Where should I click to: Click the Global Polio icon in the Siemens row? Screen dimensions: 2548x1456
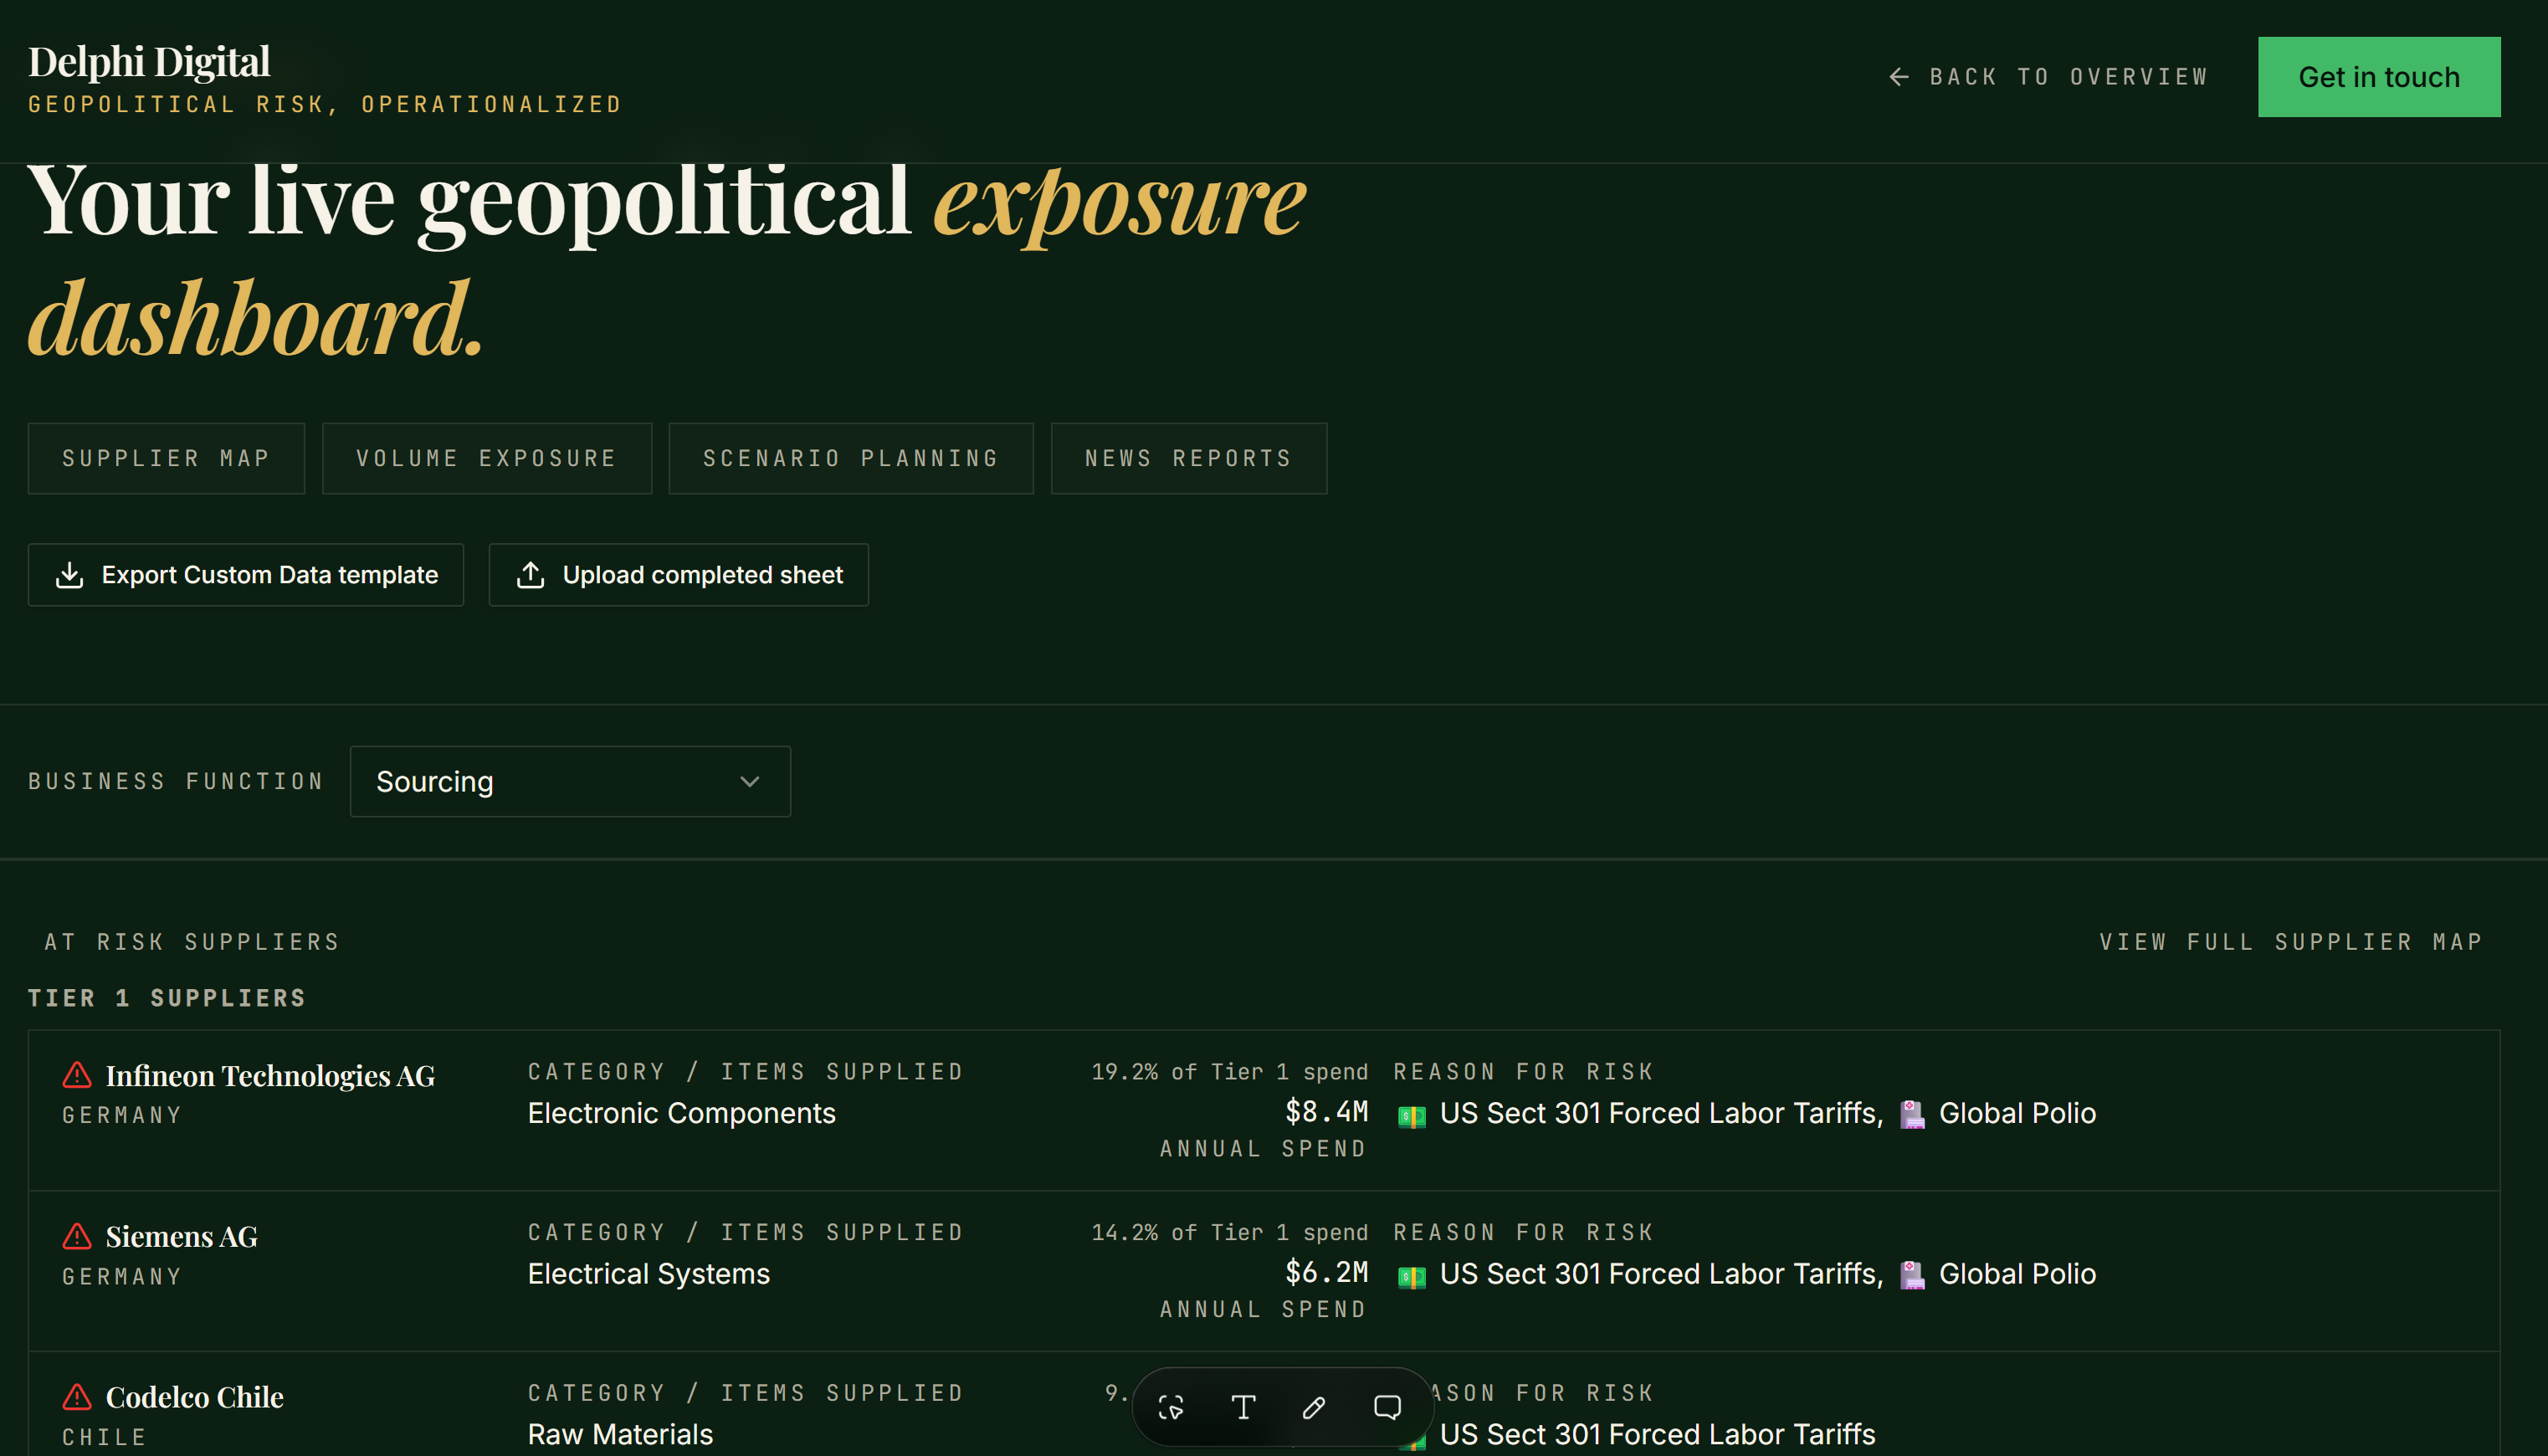[x=1912, y=1275]
